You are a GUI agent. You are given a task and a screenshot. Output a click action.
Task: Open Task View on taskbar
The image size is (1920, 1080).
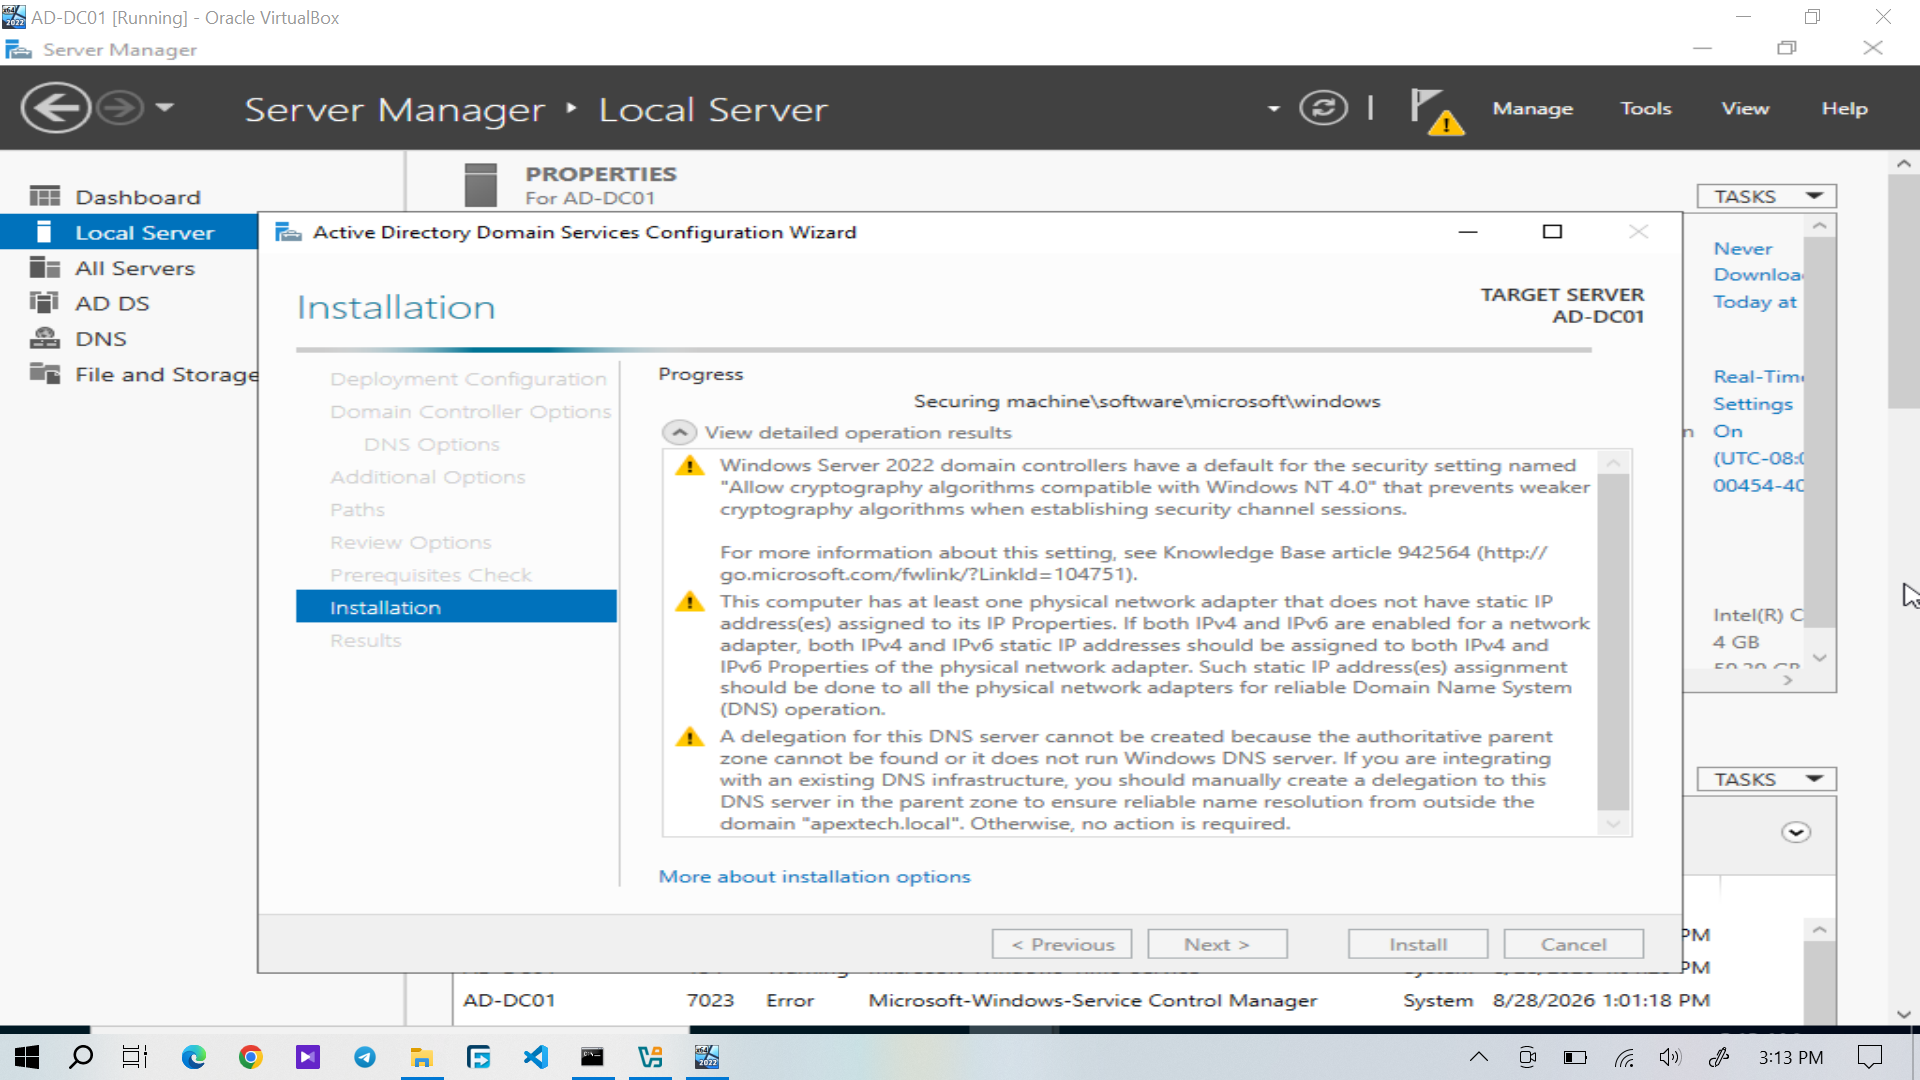(x=135, y=1057)
